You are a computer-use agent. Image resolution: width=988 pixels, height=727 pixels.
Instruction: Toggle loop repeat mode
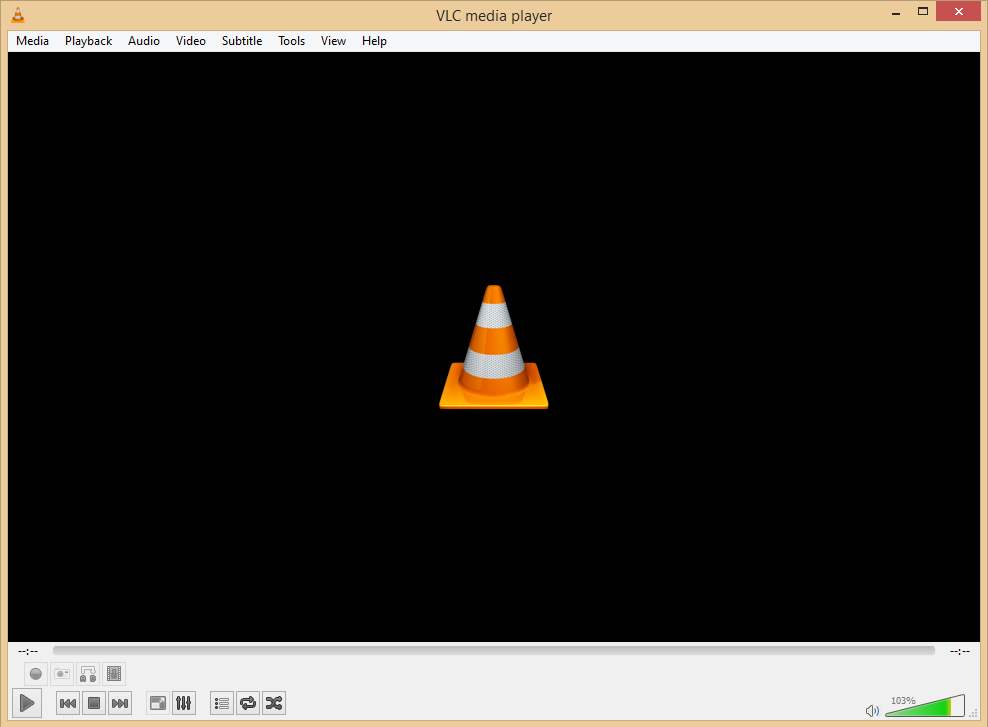(x=248, y=703)
